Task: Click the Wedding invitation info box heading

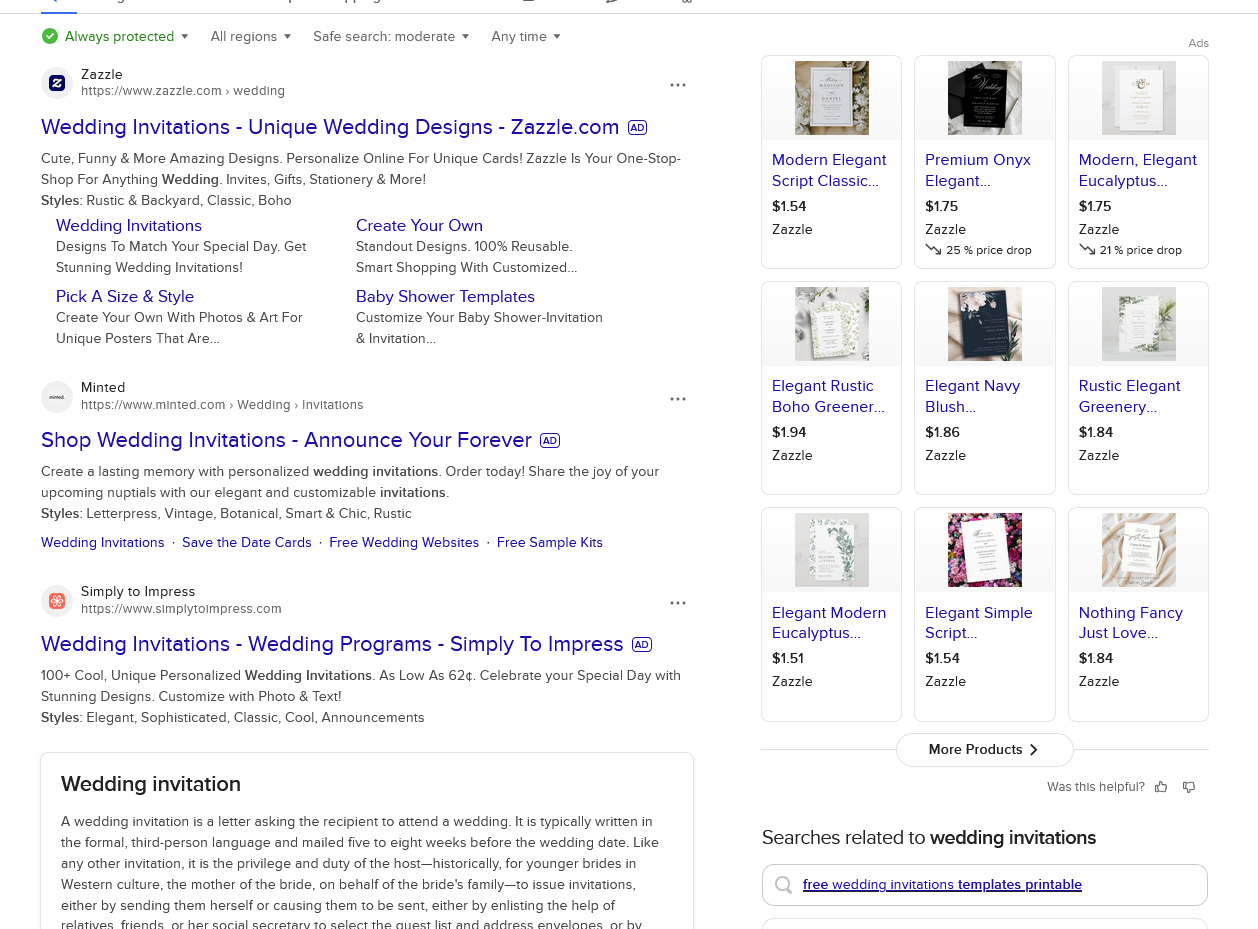Action: (x=151, y=784)
